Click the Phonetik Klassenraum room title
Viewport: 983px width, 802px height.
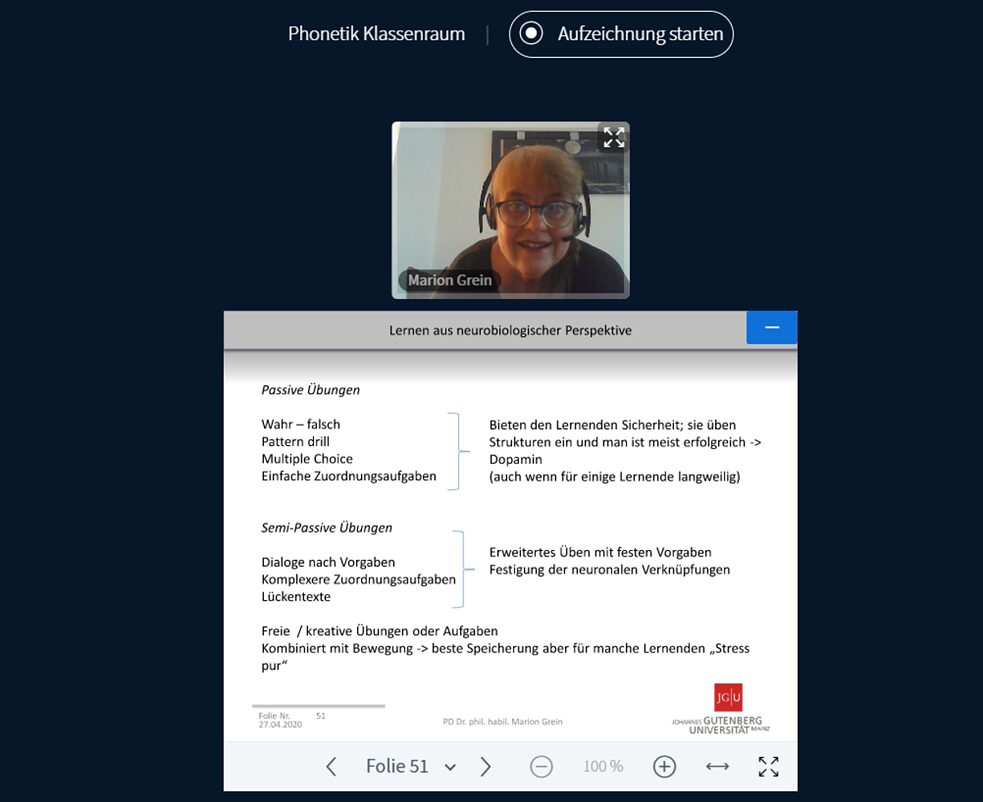pos(376,34)
